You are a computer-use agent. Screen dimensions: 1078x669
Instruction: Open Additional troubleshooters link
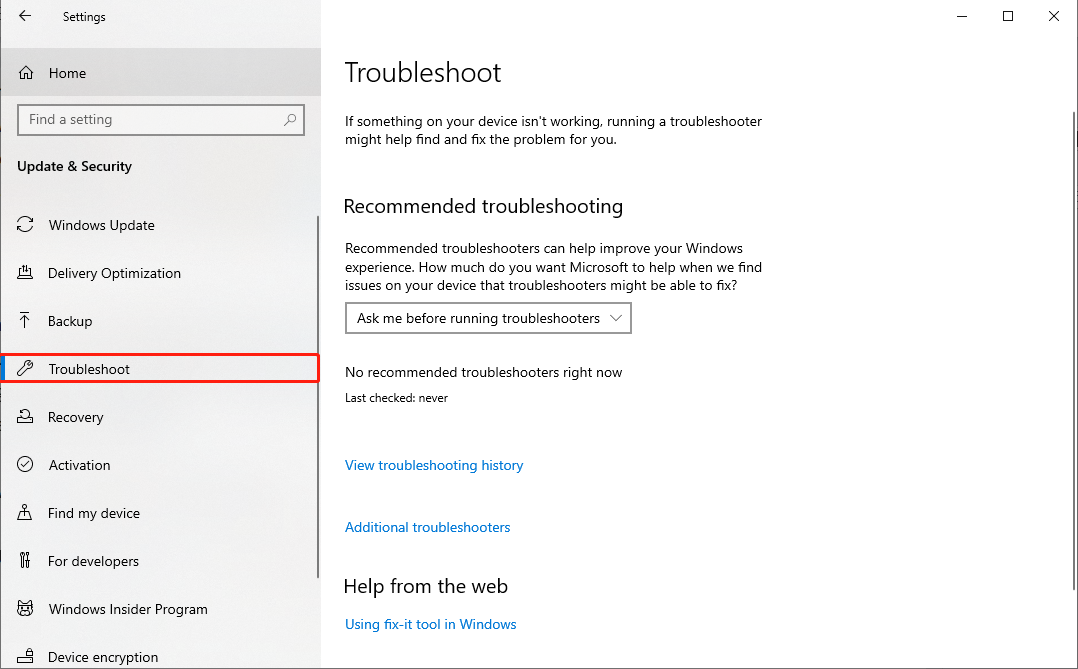pyautogui.click(x=428, y=527)
